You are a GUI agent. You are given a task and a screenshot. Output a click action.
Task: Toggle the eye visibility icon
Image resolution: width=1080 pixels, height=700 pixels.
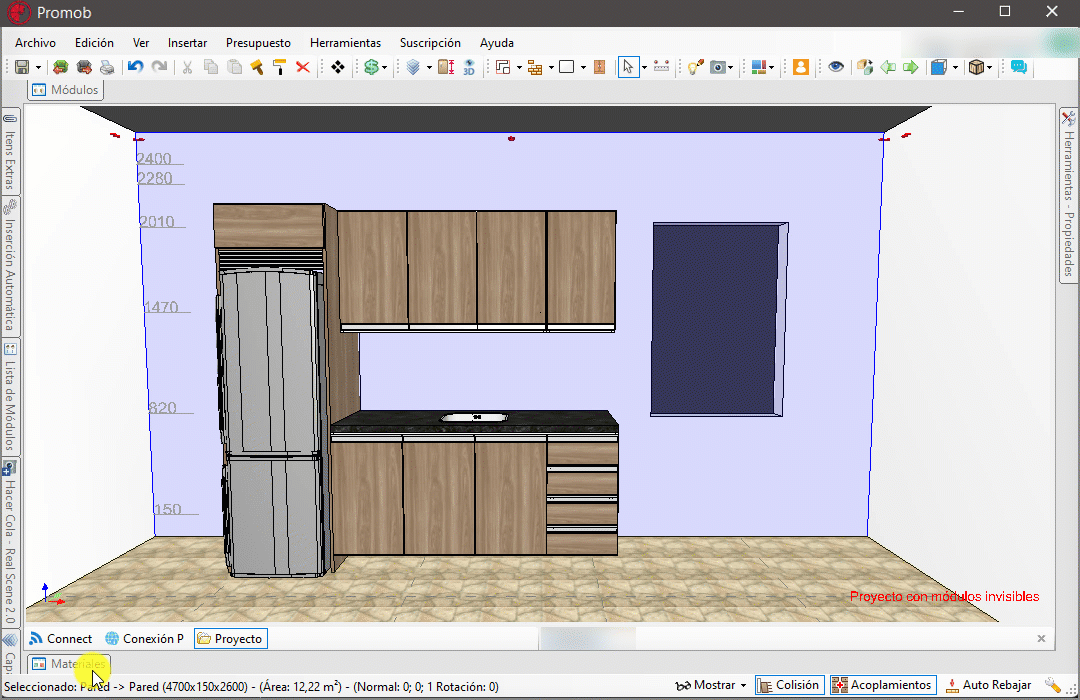point(836,67)
